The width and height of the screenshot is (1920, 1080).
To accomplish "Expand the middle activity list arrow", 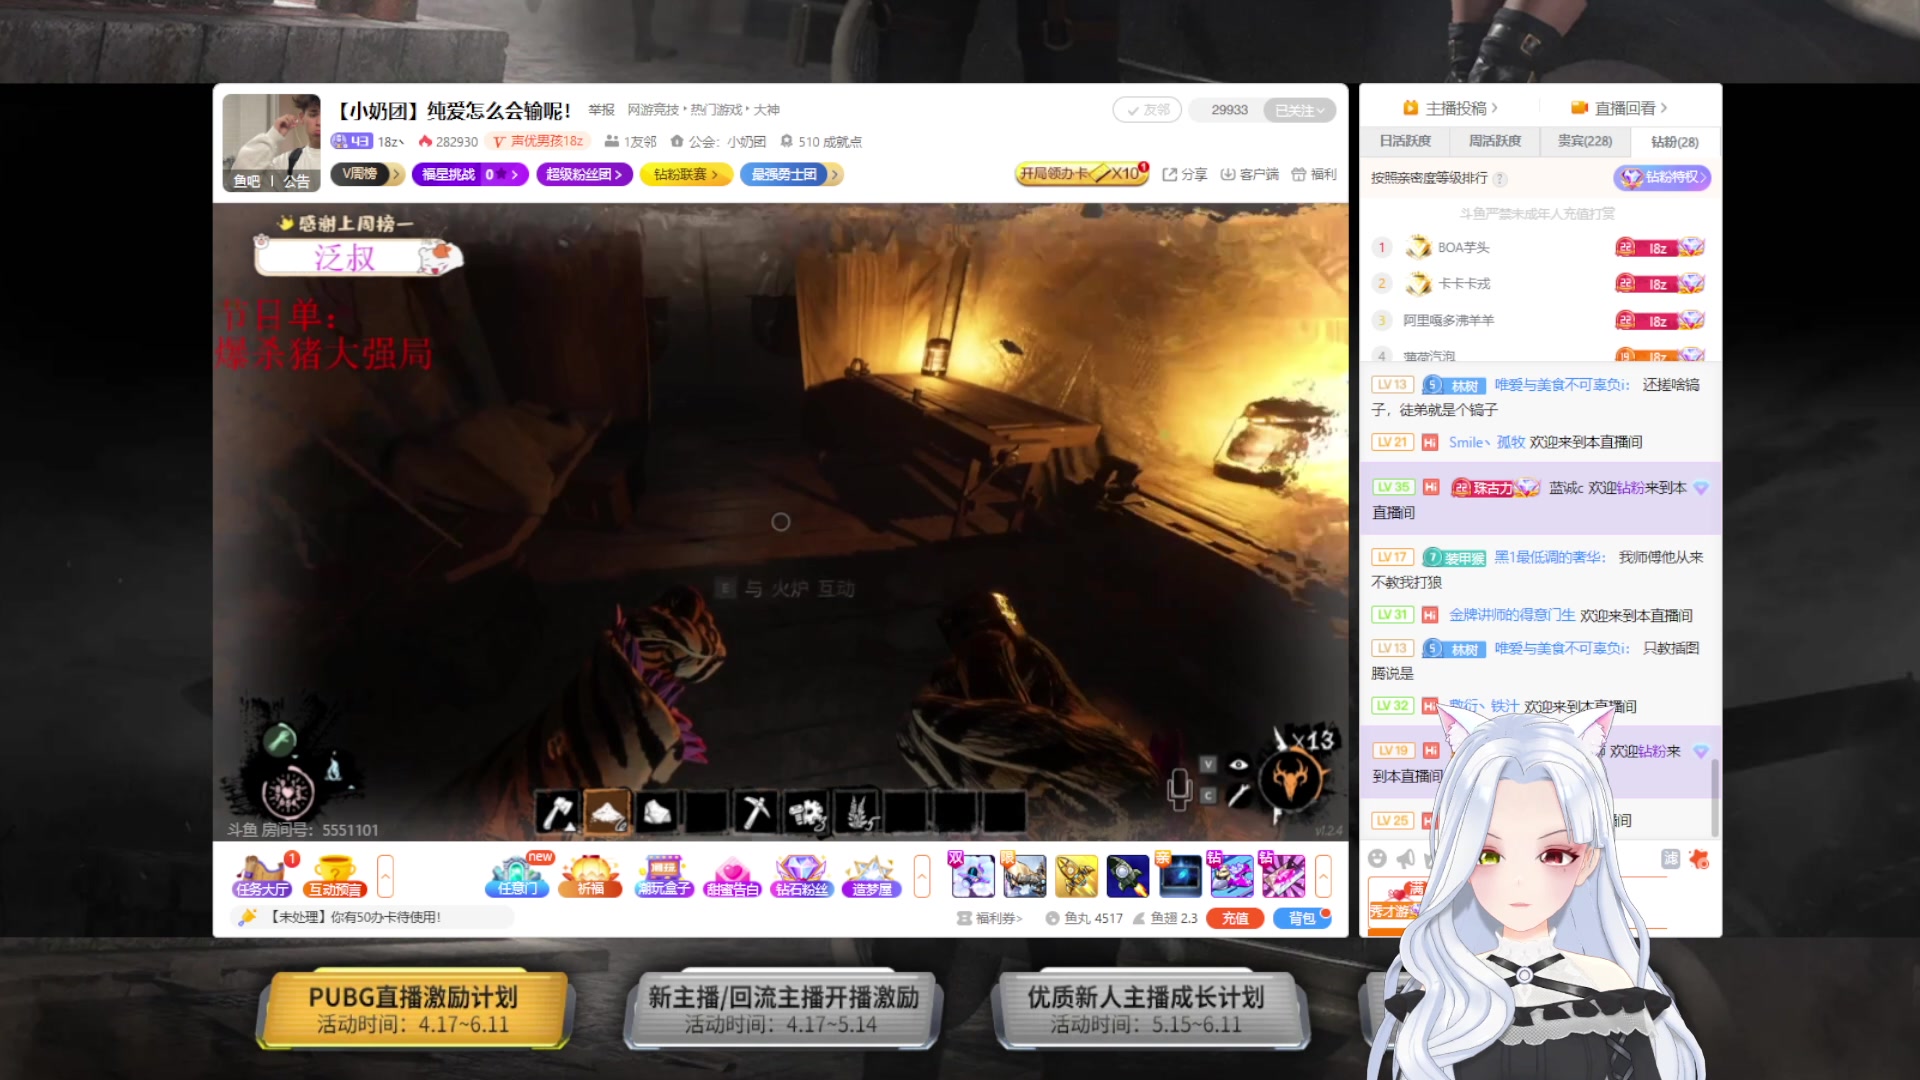I will pos(922,875).
